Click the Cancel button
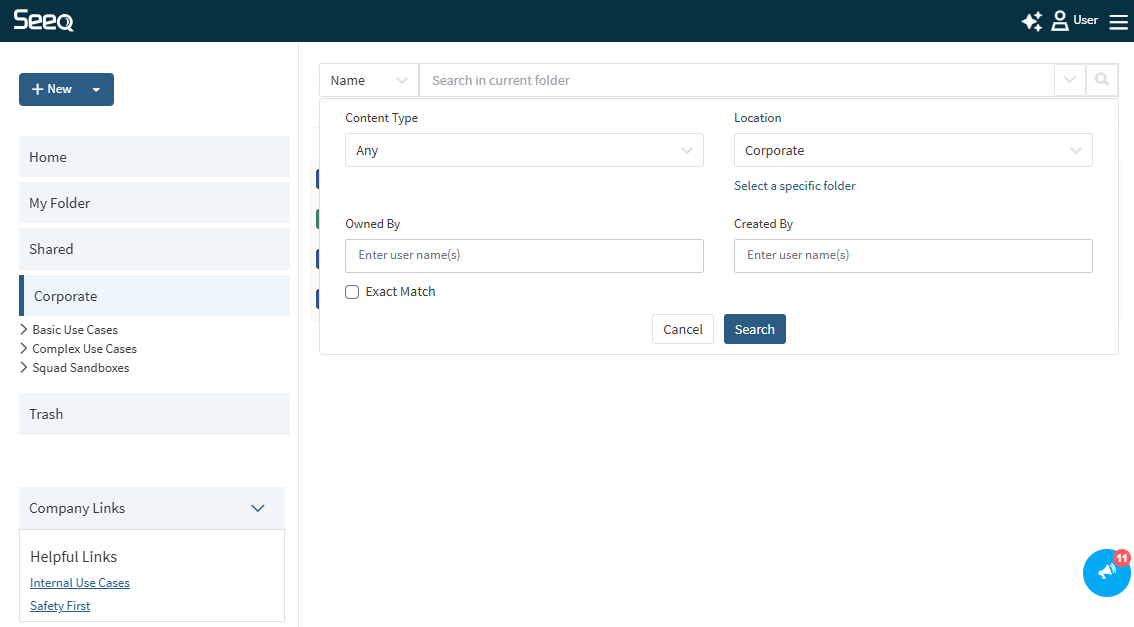 point(682,329)
